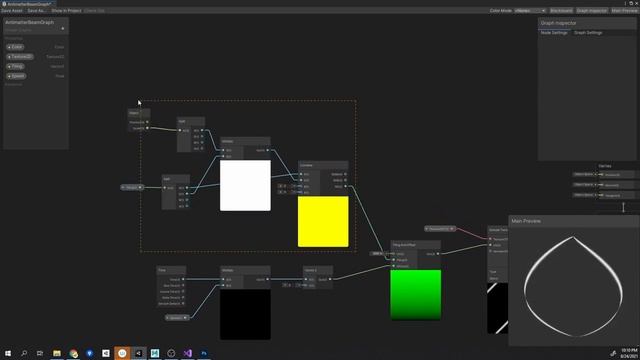Click the clock in the system tray

click(629, 353)
